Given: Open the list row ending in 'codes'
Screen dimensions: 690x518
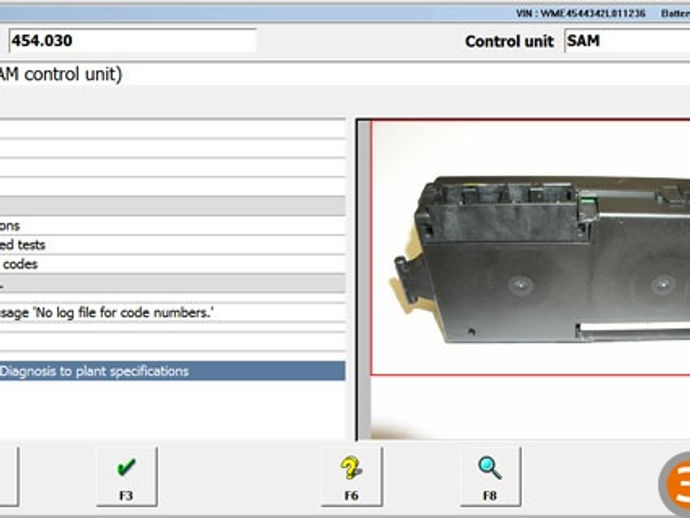Looking at the screenshot, I should click(x=172, y=264).
